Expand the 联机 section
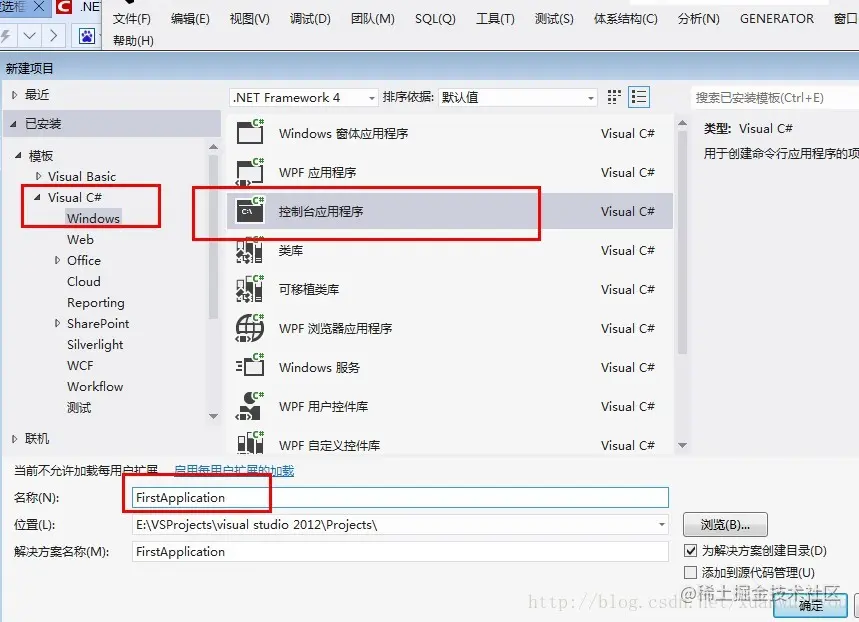 [x=15, y=438]
